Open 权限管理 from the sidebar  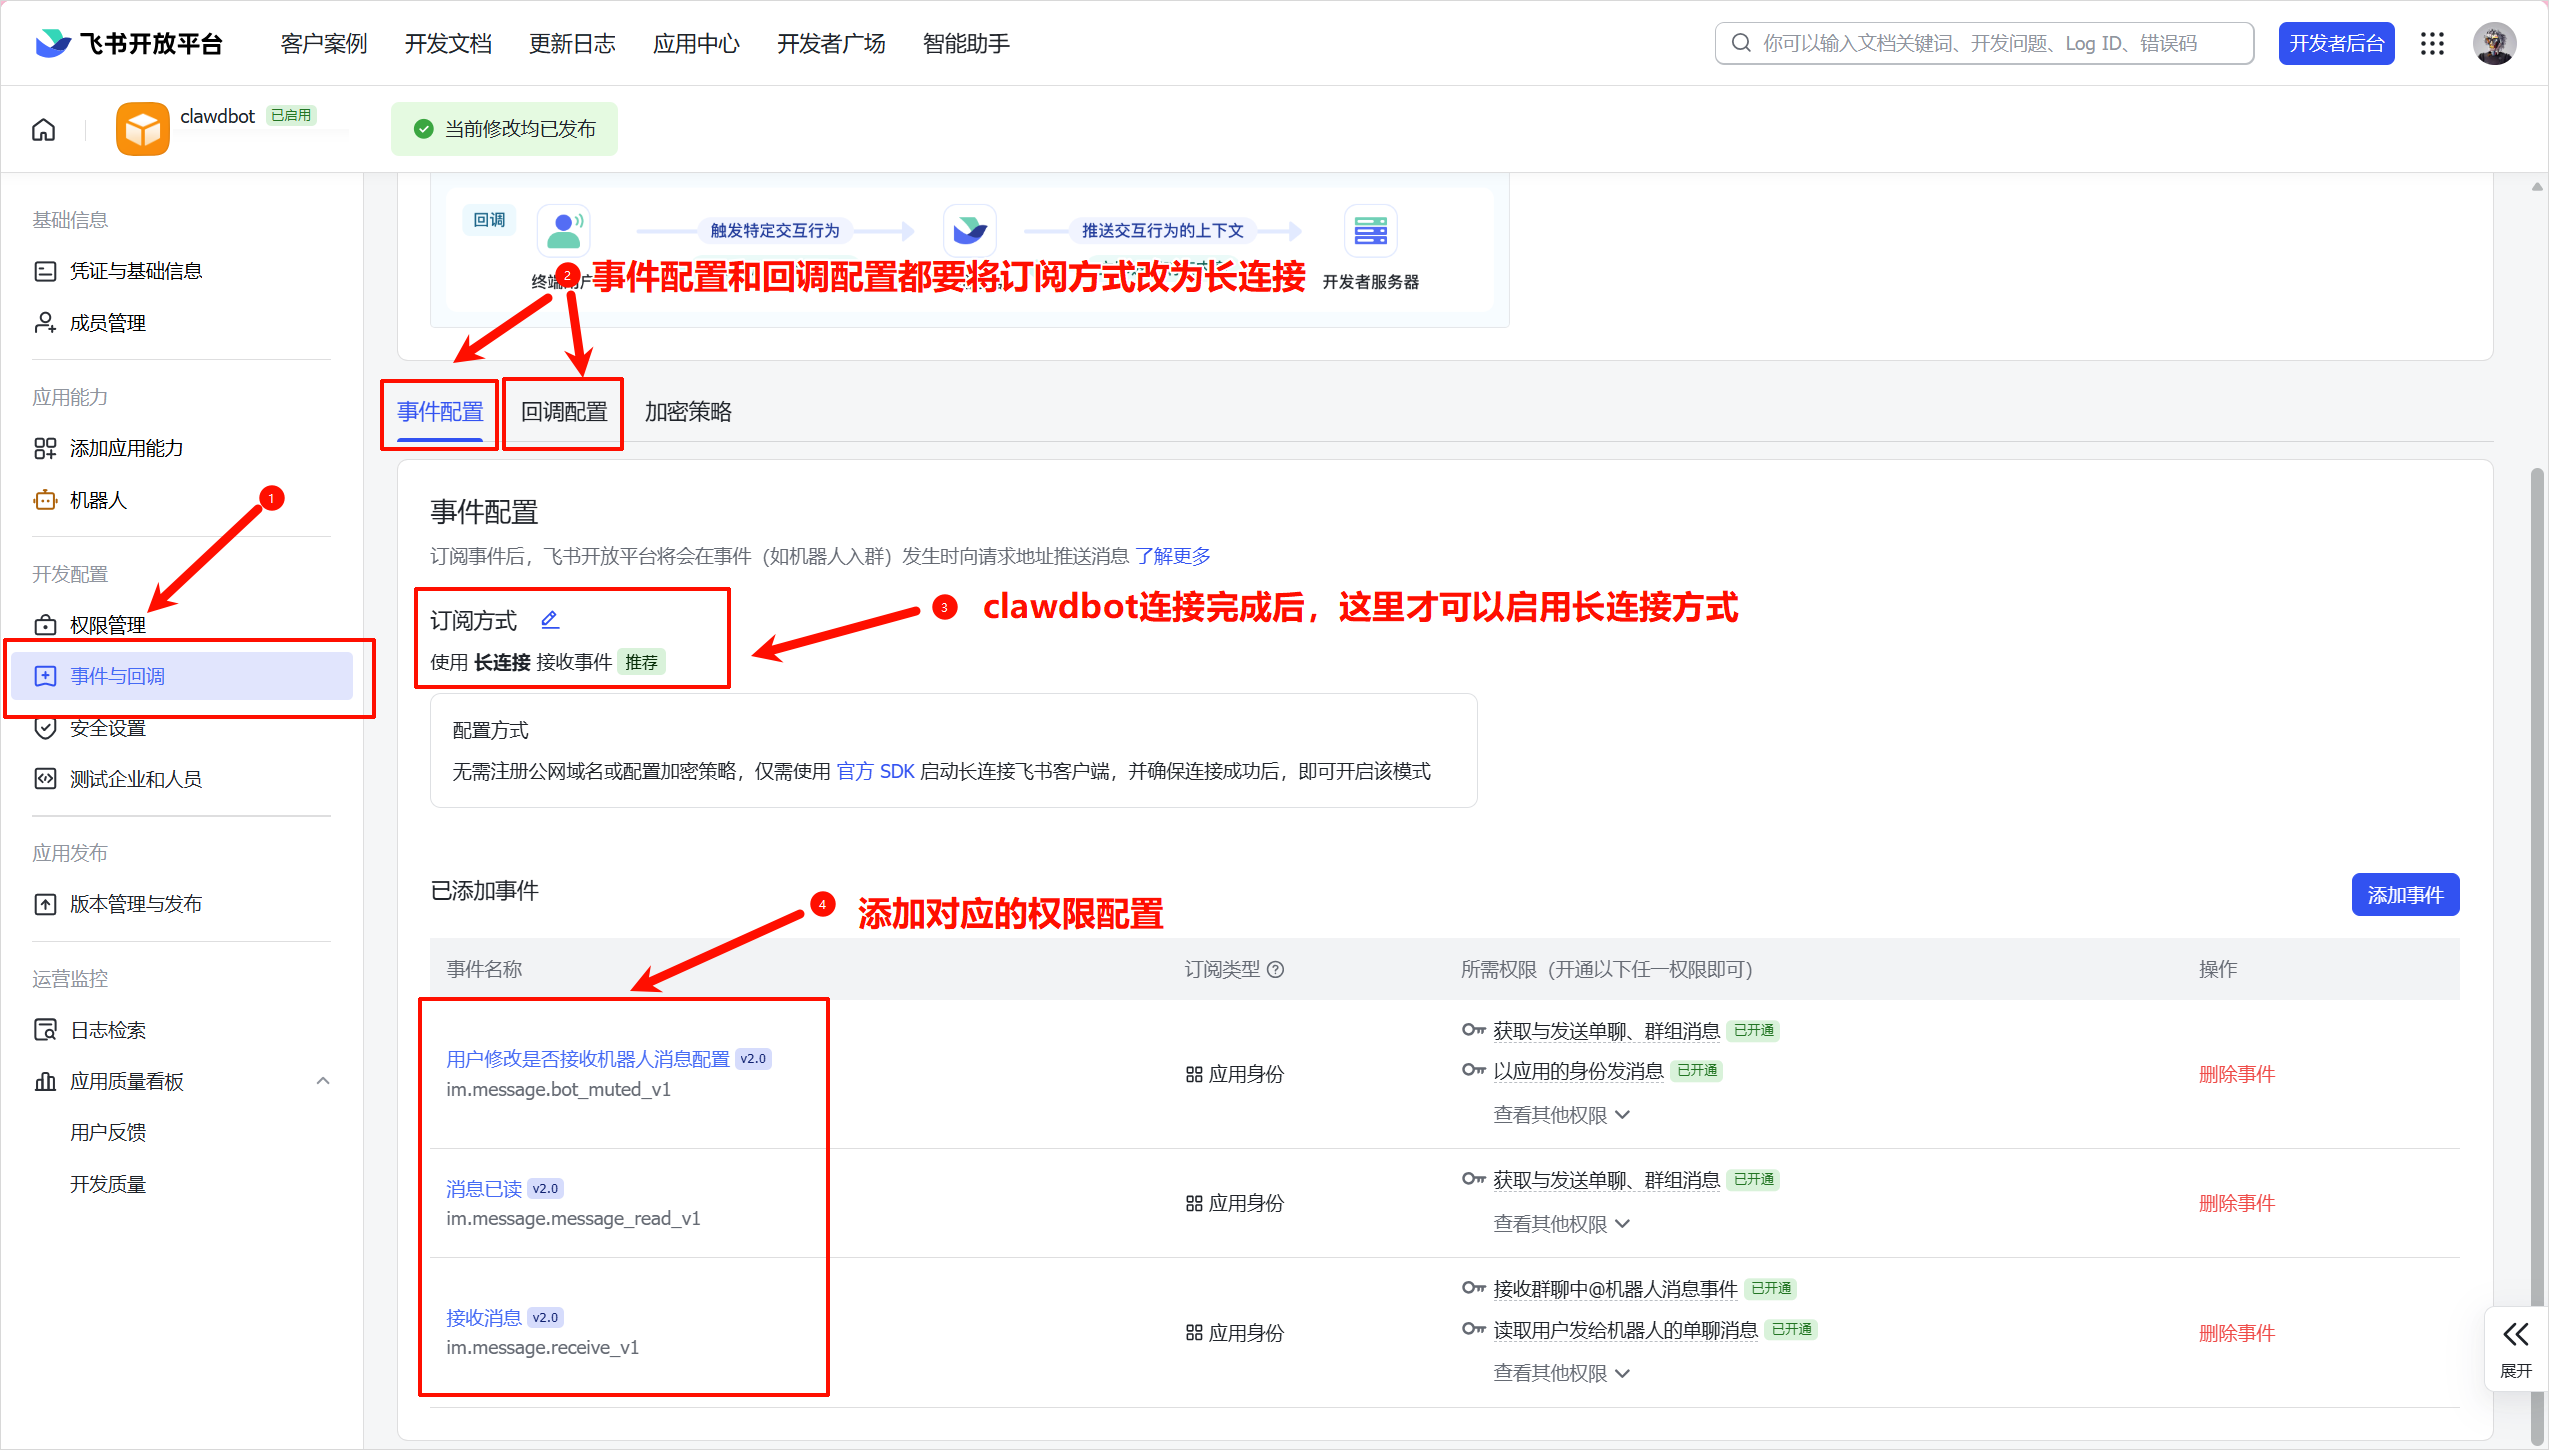[x=107, y=625]
